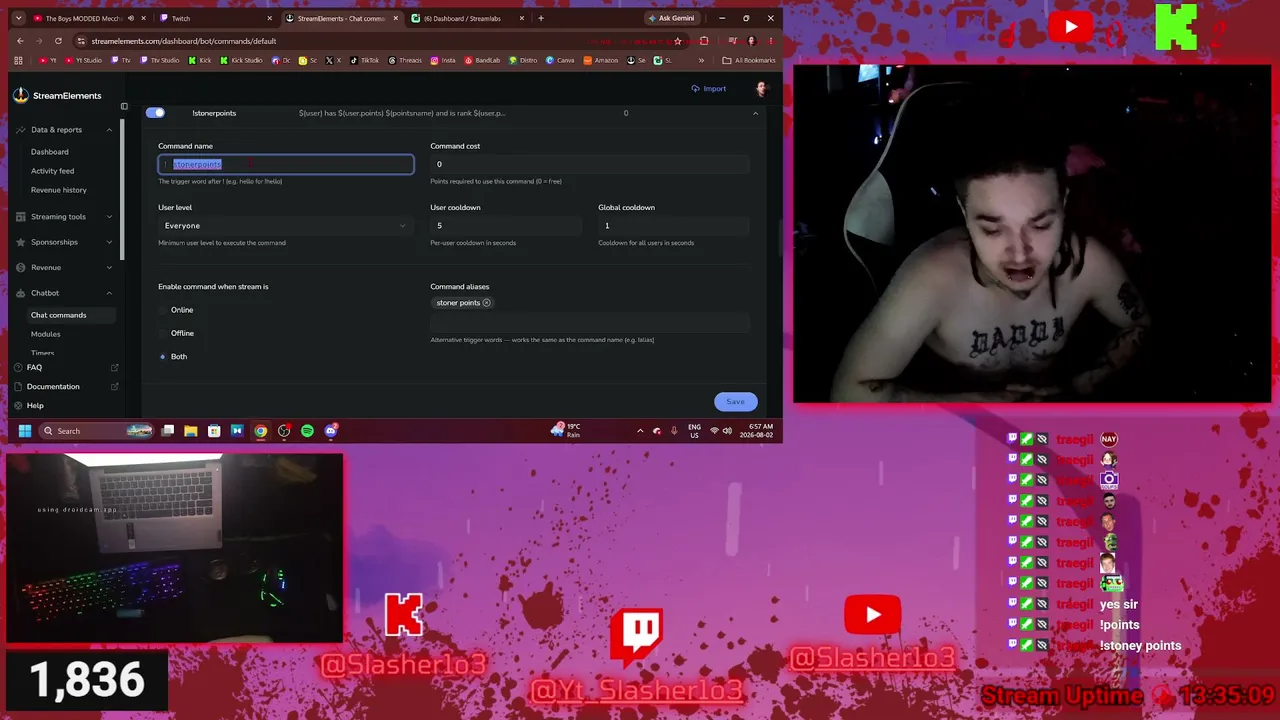Click the address bar URL
Image resolution: width=1280 pixels, height=720 pixels.
(x=183, y=41)
